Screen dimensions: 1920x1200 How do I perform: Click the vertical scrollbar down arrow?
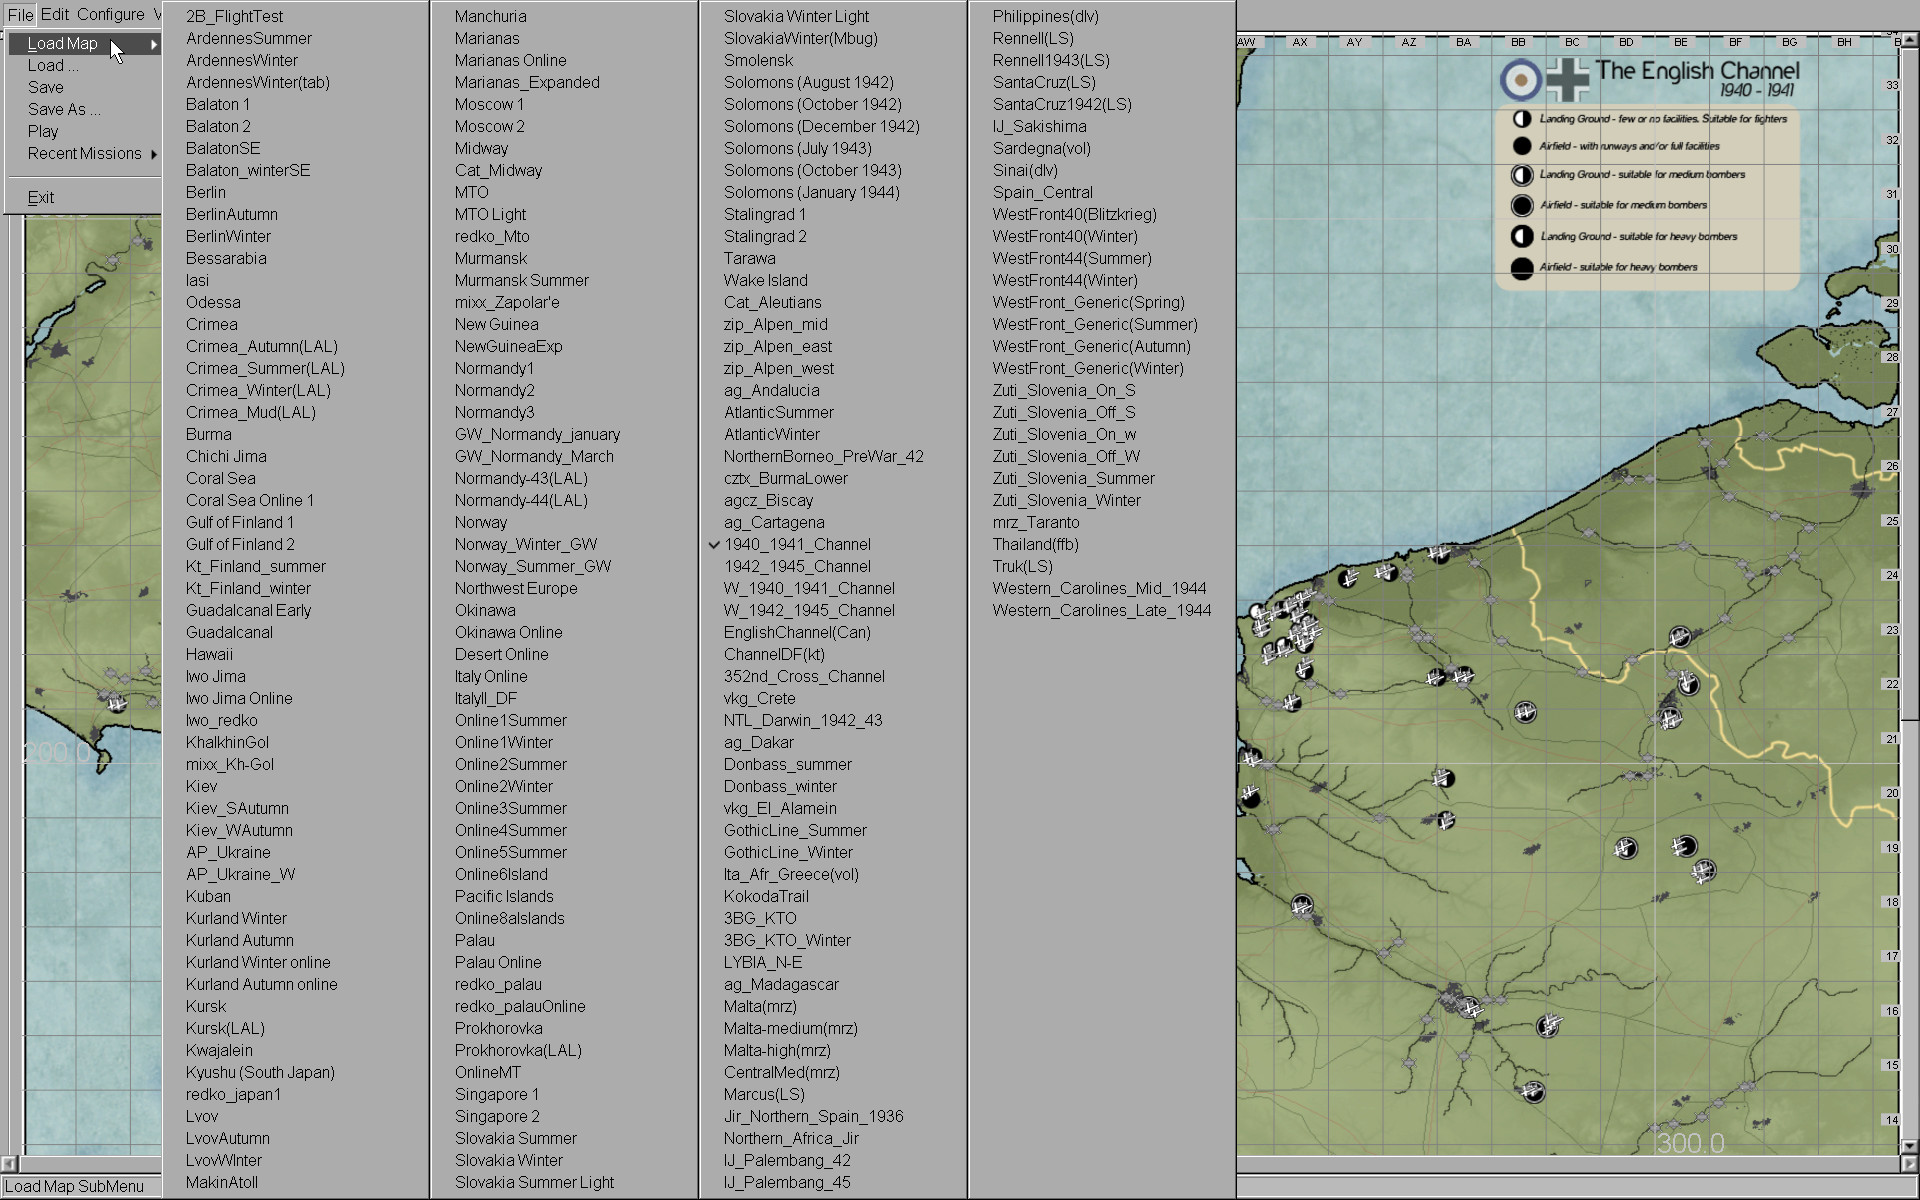click(x=1909, y=1146)
